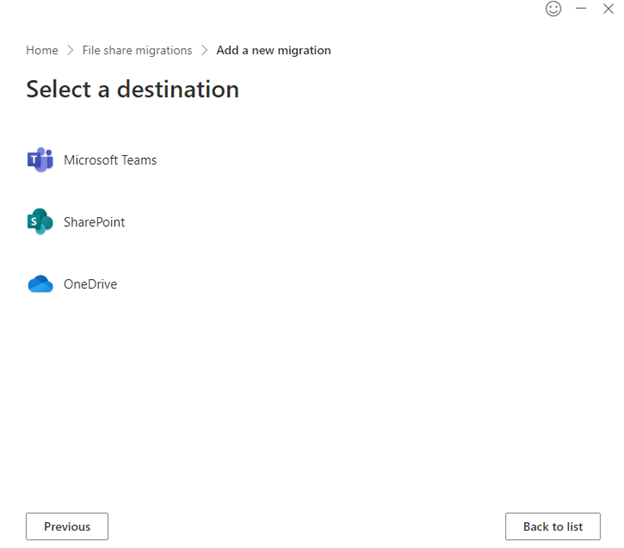This screenshot has width=624, height=548.
Task: Minimize the migration tool window
Action: pyautogui.click(x=581, y=9)
